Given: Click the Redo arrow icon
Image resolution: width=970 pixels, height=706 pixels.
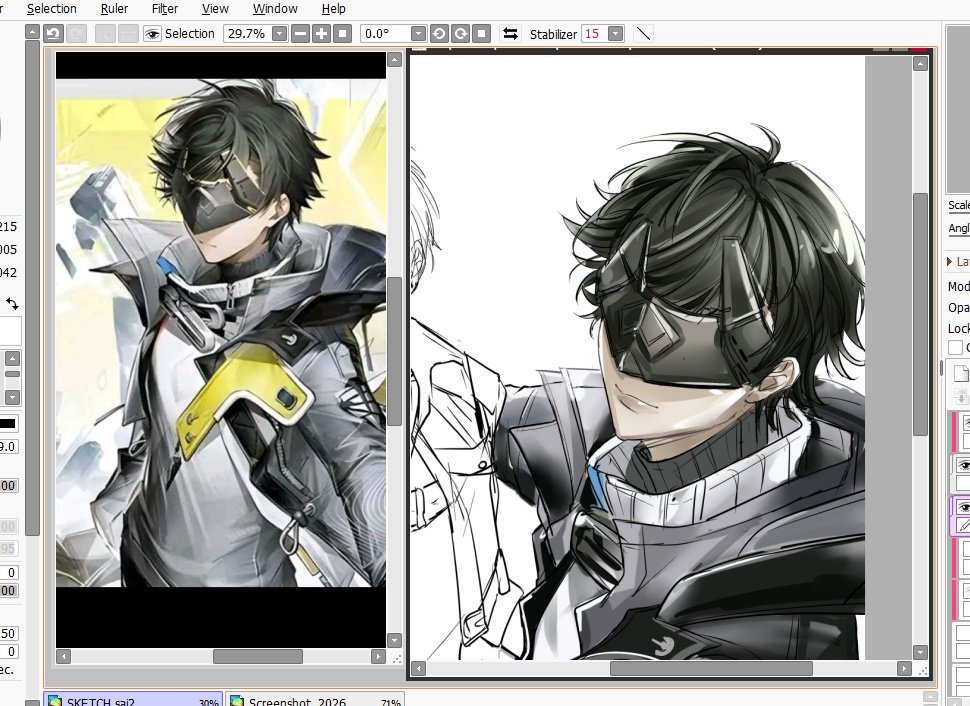Looking at the screenshot, I should point(77,33).
